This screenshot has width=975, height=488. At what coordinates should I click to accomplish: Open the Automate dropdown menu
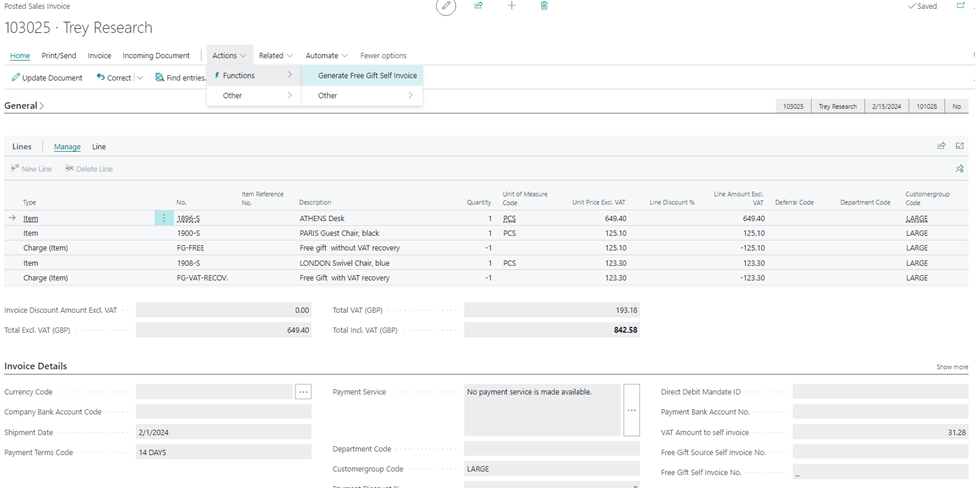326,55
